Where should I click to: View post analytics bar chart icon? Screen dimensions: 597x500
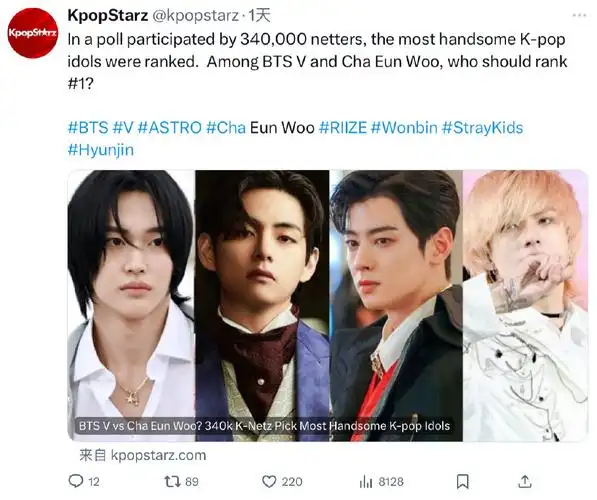pyautogui.click(x=366, y=482)
